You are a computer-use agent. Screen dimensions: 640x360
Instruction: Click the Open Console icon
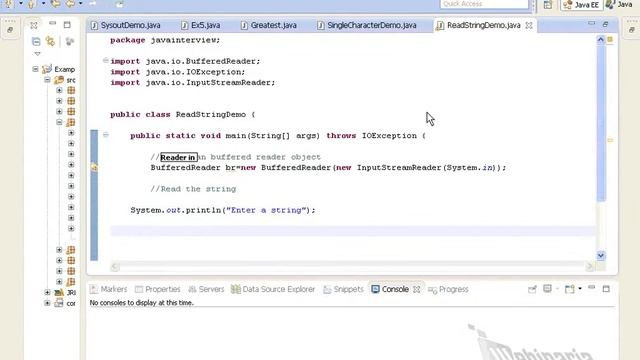click(x=569, y=289)
